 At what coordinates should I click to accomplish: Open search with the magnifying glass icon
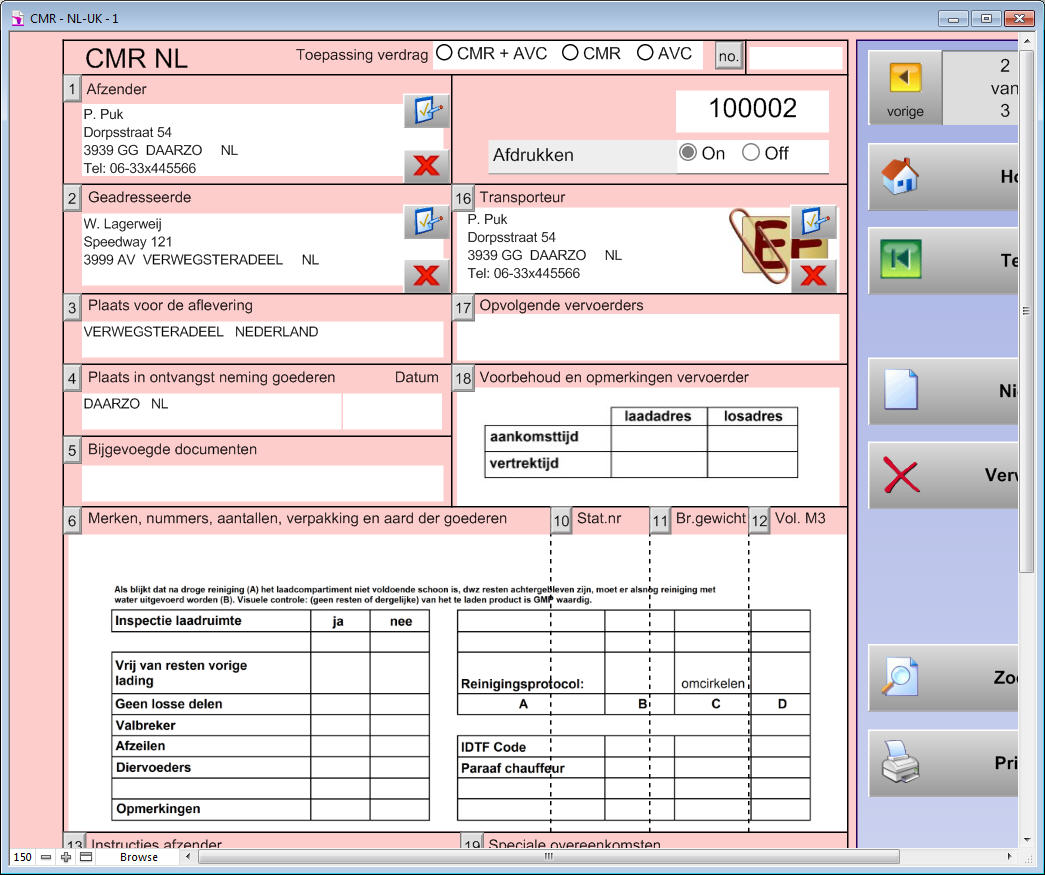pyautogui.click(x=900, y=677)
